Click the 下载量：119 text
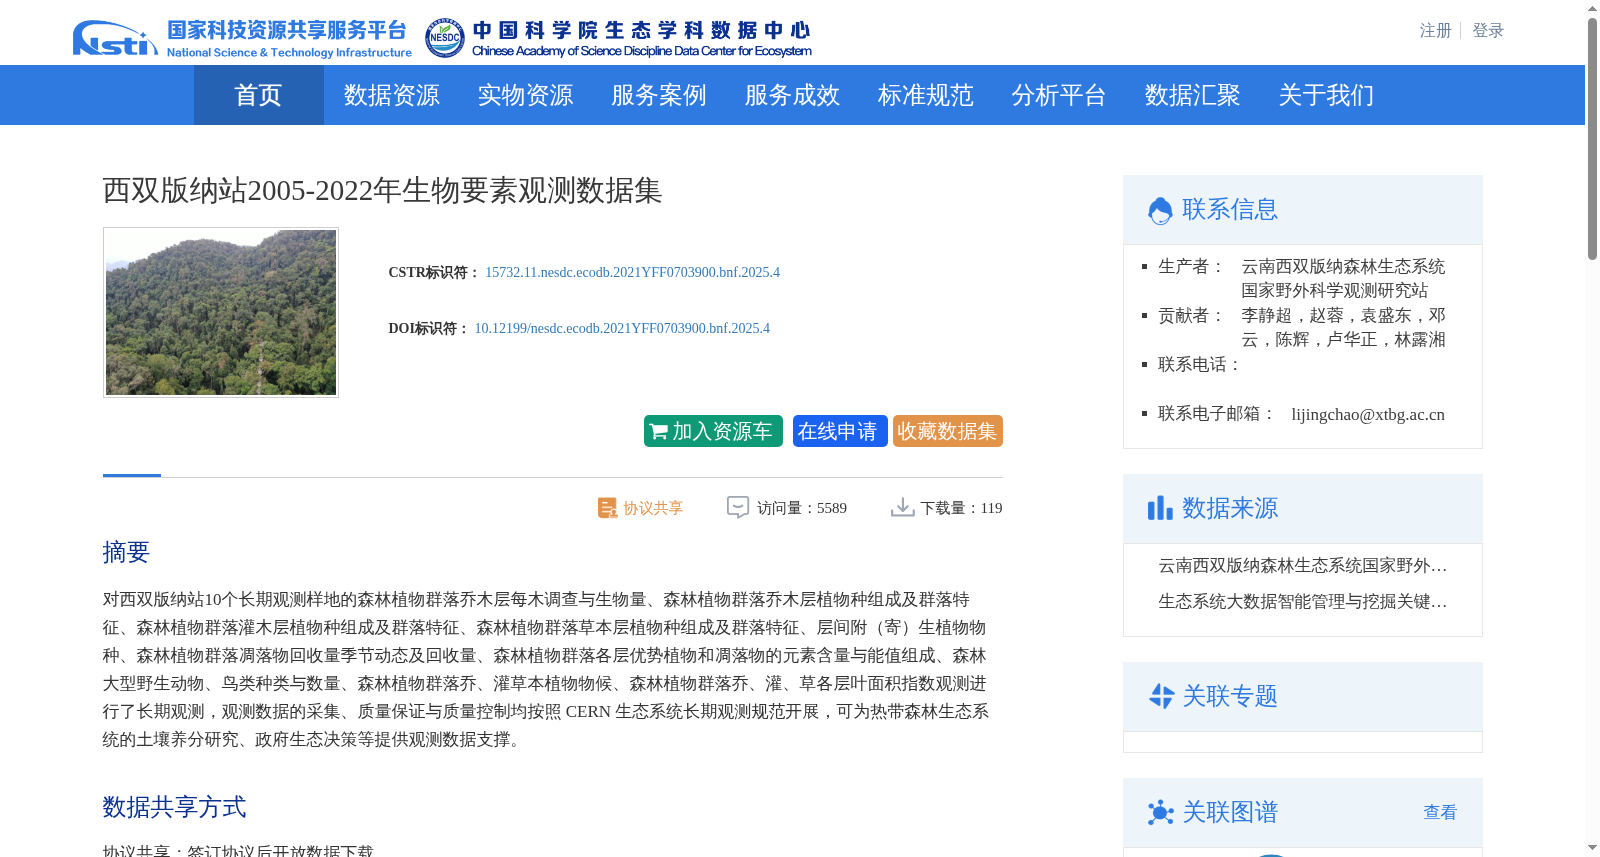The height and width of the screenshot is (857, 1600). (962, 508)
